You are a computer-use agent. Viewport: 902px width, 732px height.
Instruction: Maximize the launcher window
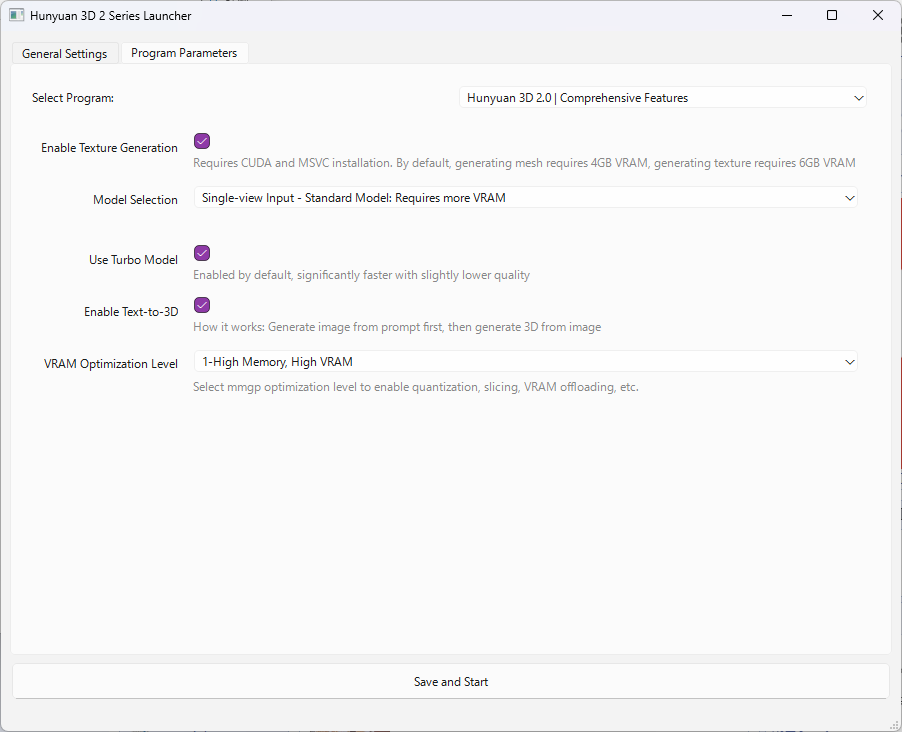point(831,16)
